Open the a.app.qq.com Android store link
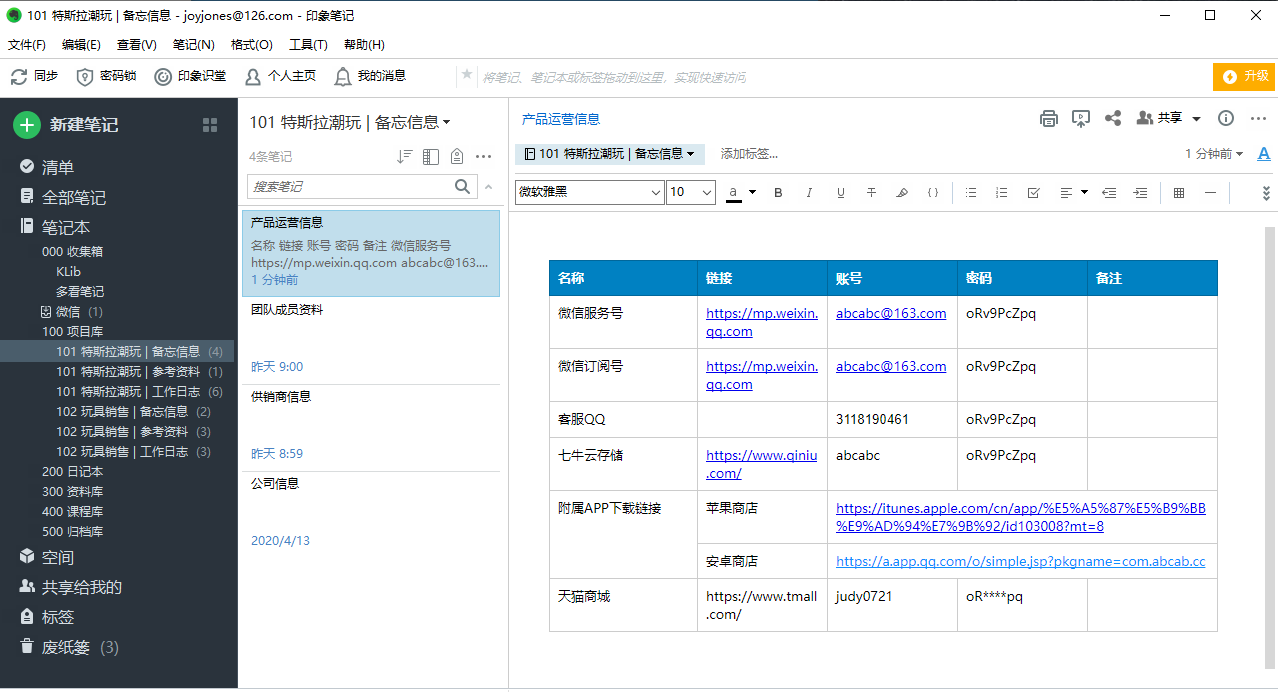This screenshot has width=1278, height=692. pyautogui.click(x=1021, y=562)
